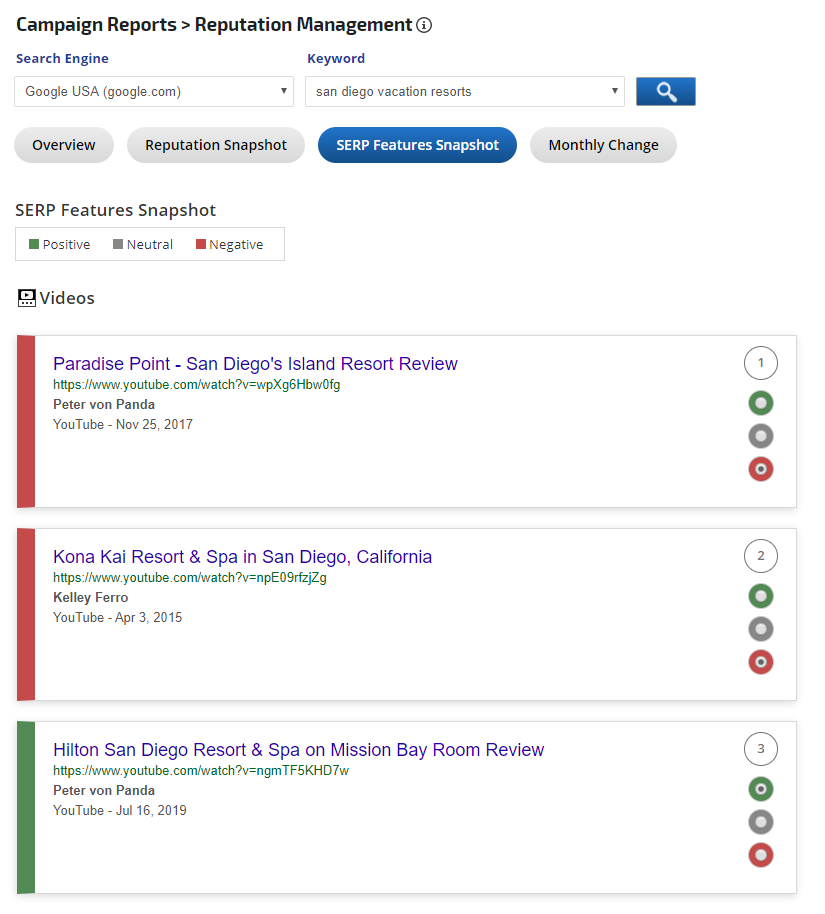This screenshot has width=825, height=914.
Task: Open Paradise Point Island Resort Review link
Action: point(255,364)
